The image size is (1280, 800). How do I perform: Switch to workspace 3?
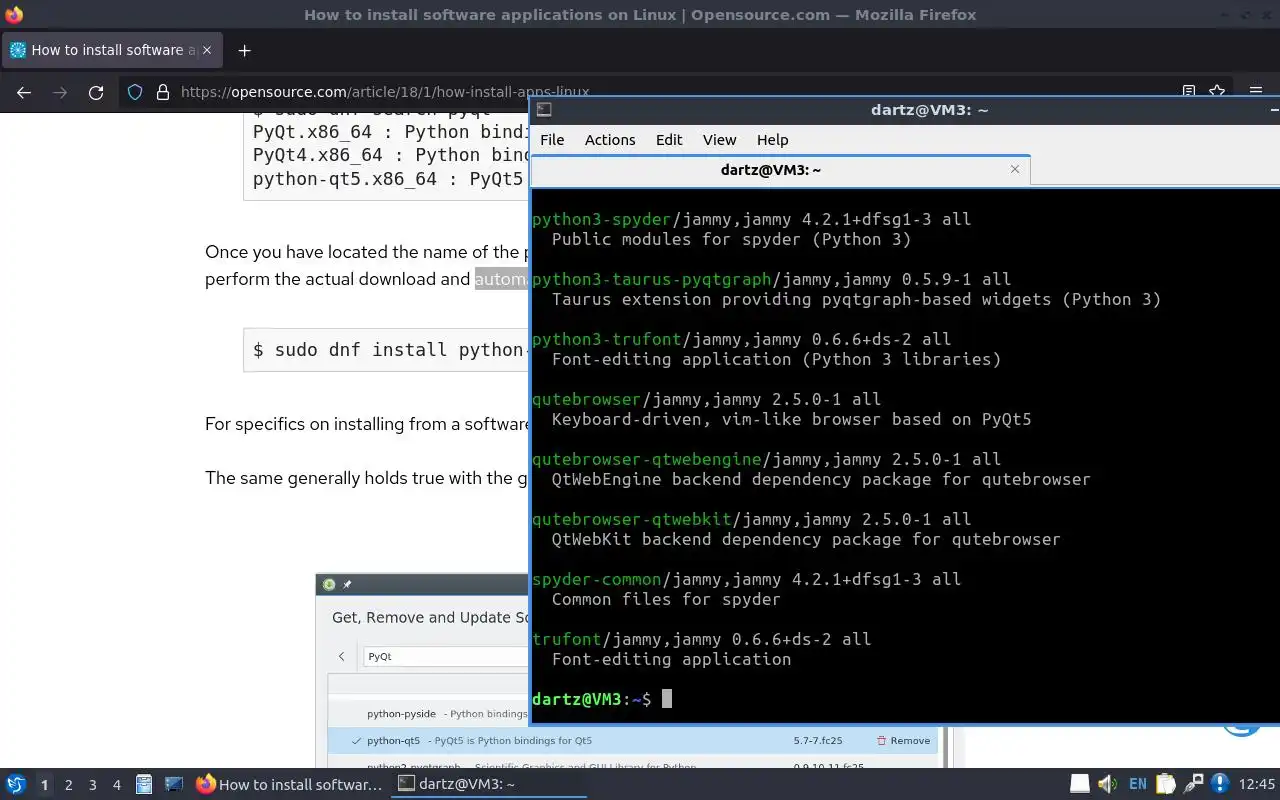[x=92, y=785]
